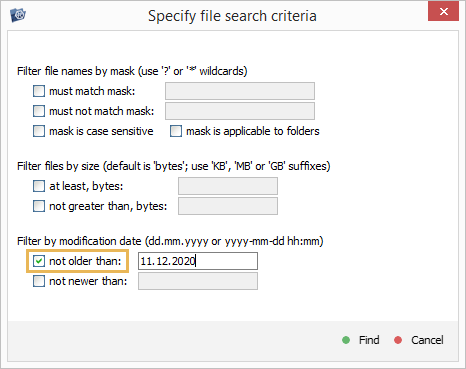Toggle 'mask is applicable to folders' option
The image size is (466, 369).
pos(176,131)
